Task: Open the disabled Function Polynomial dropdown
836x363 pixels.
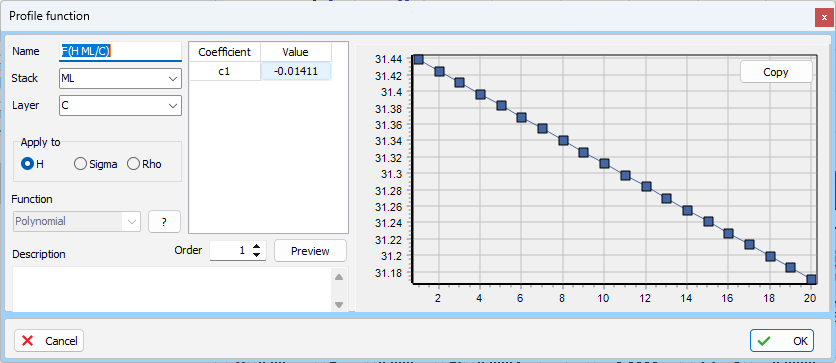Action: [77, 221]
